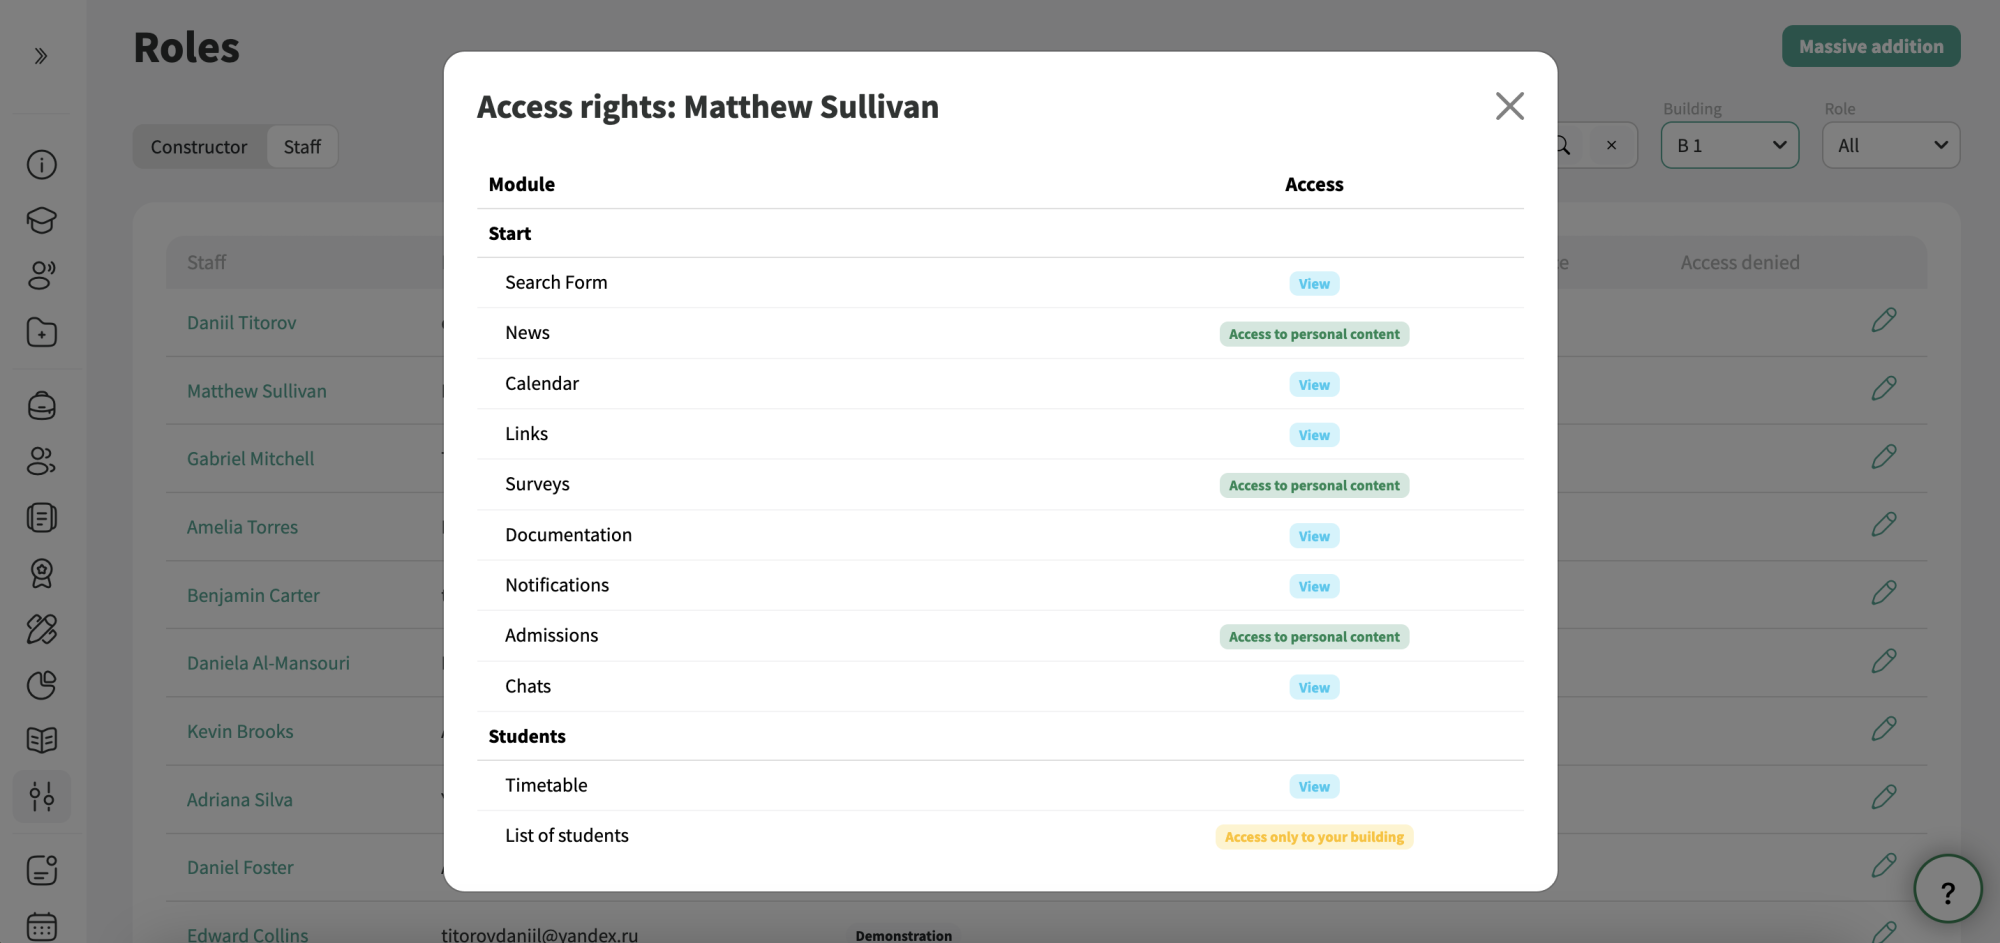Expand the sidebar with double chevron

pos(41,56)
